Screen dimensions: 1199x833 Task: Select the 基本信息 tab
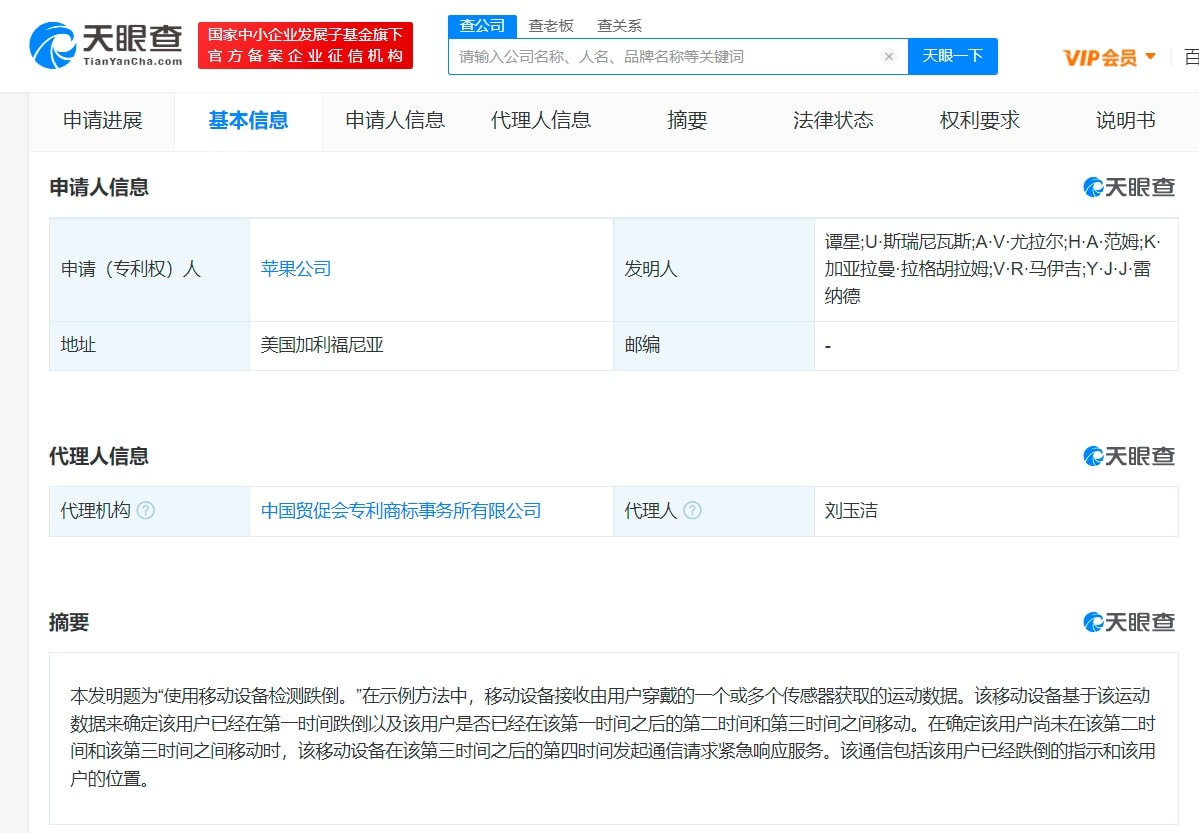tap(249, 121)
